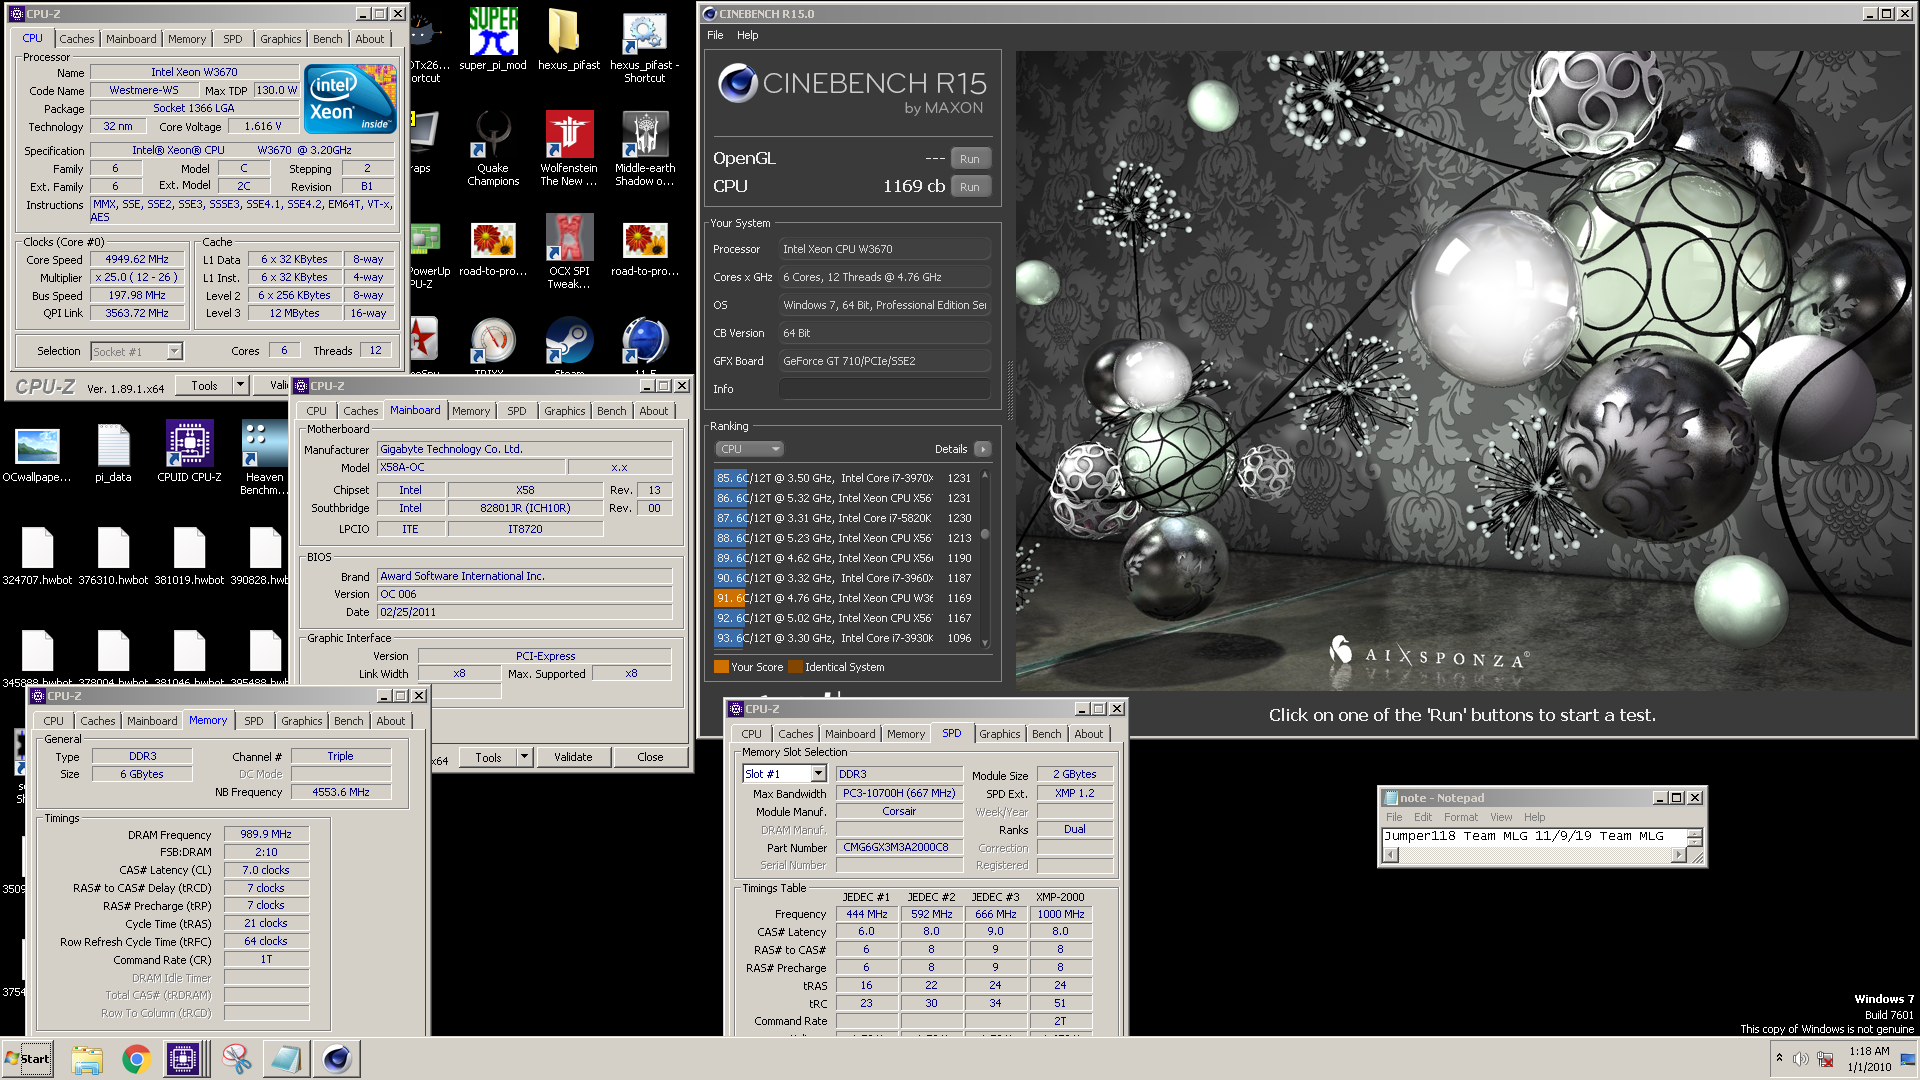Viewport: 1920px width, 1080px height.
Task: Run the CPU benchmark in Cinebench
Action: pyautogui.click(x=970, y=187)
